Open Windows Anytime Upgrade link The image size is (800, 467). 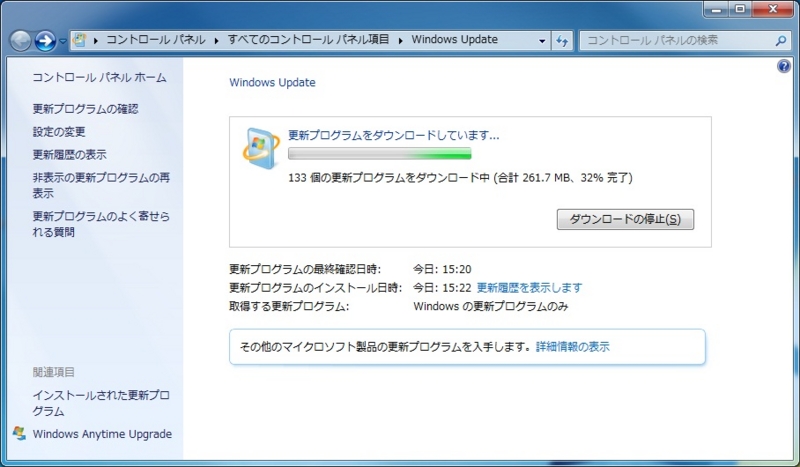102,434
